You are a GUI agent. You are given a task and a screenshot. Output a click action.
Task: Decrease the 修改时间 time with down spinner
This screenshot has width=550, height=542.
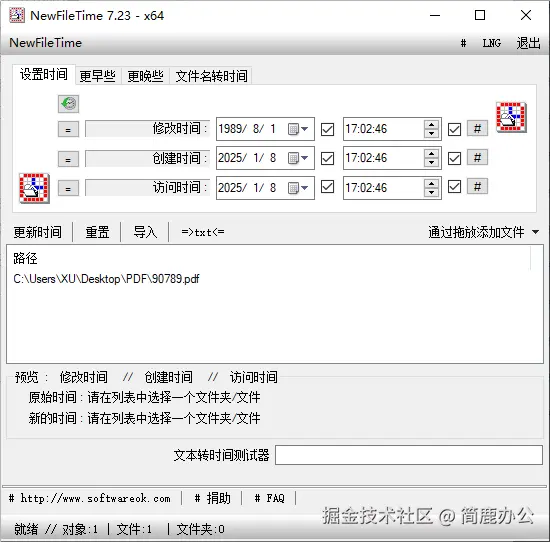(431, 133)
